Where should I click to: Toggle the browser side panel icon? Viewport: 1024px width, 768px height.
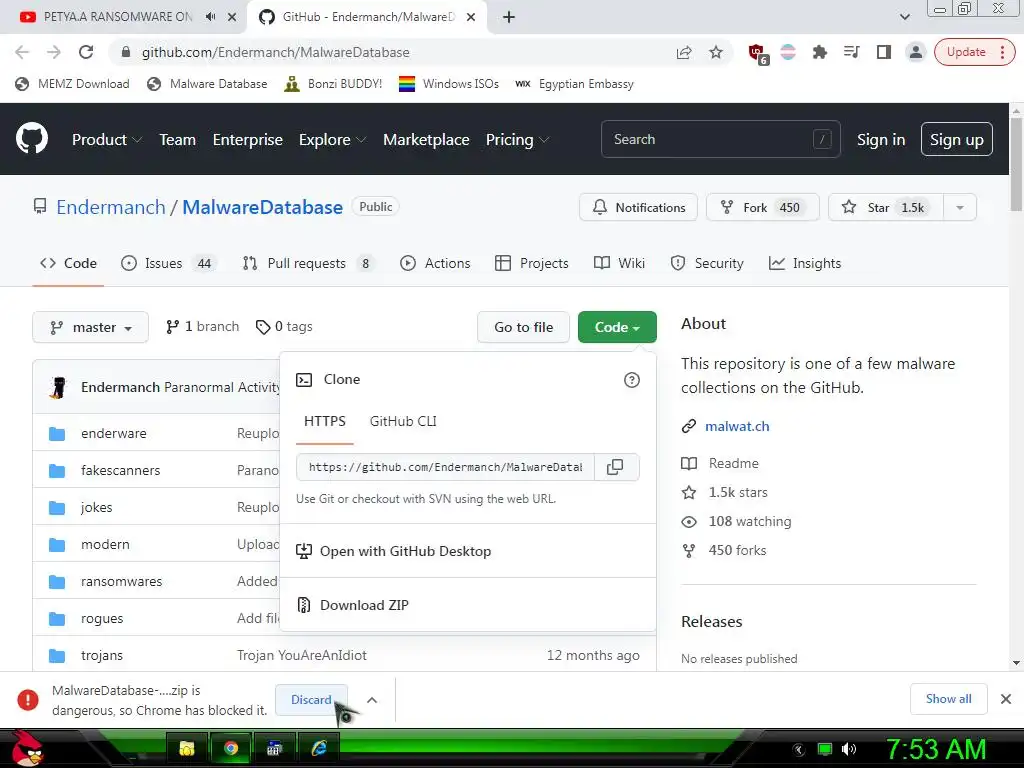(884, 52)
